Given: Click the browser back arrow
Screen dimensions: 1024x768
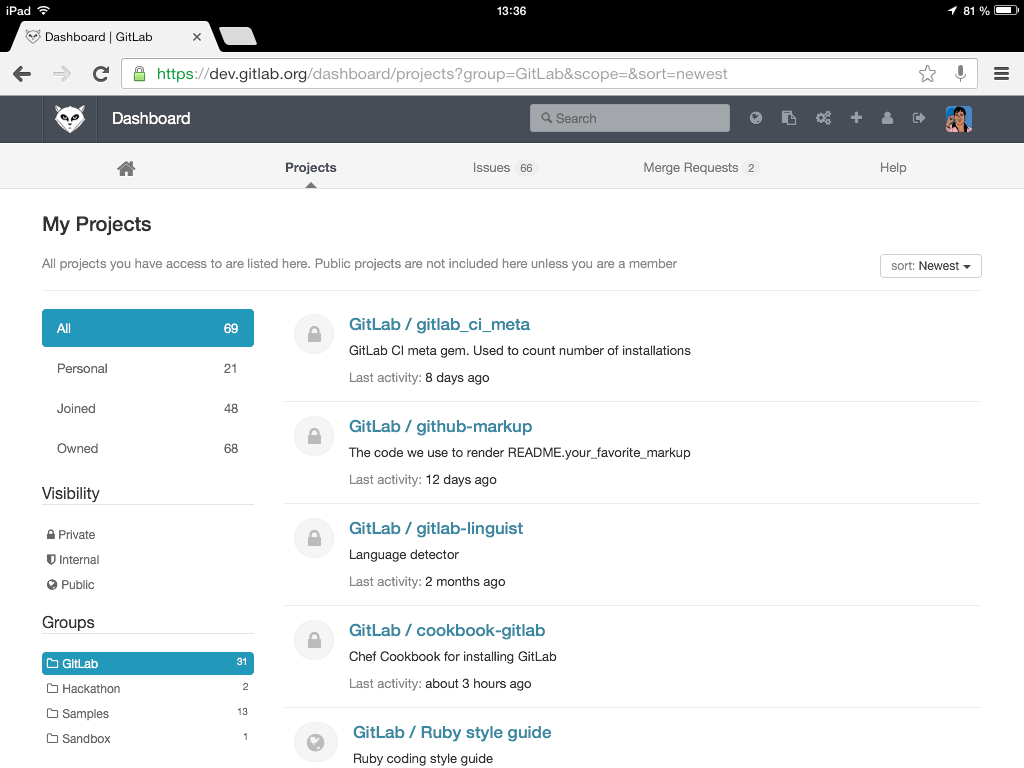Looking at the screenshot, I should [24, 73].
